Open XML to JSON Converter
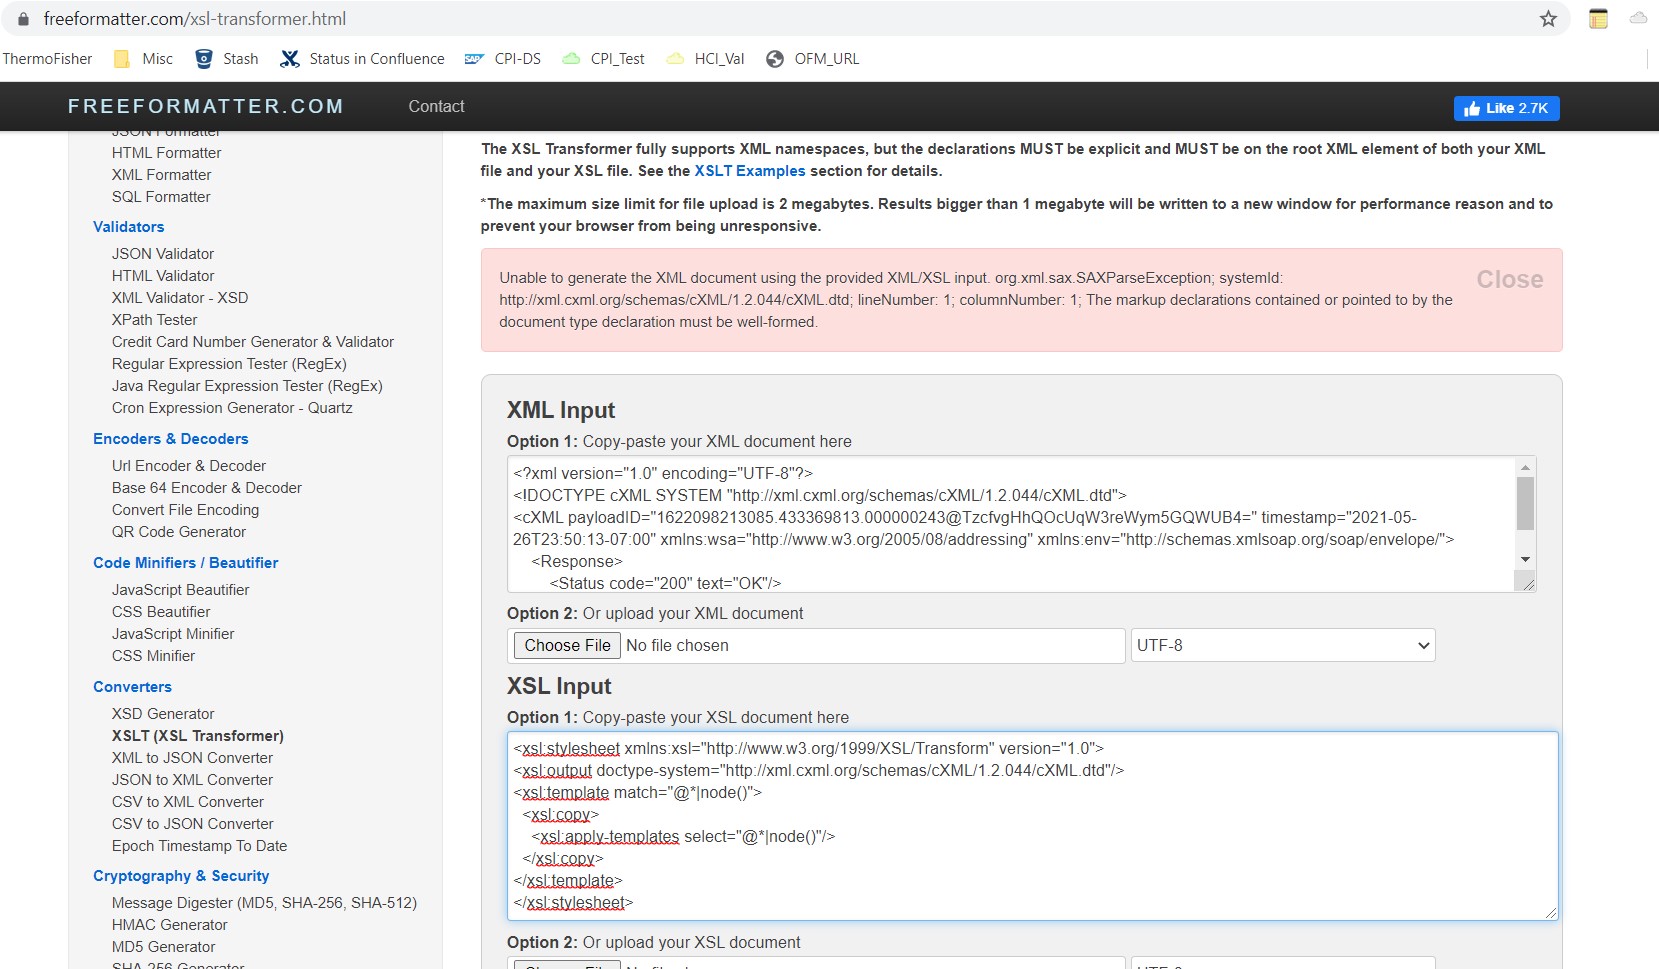This screenshot has height=969, width=1659. pos(192,758)
